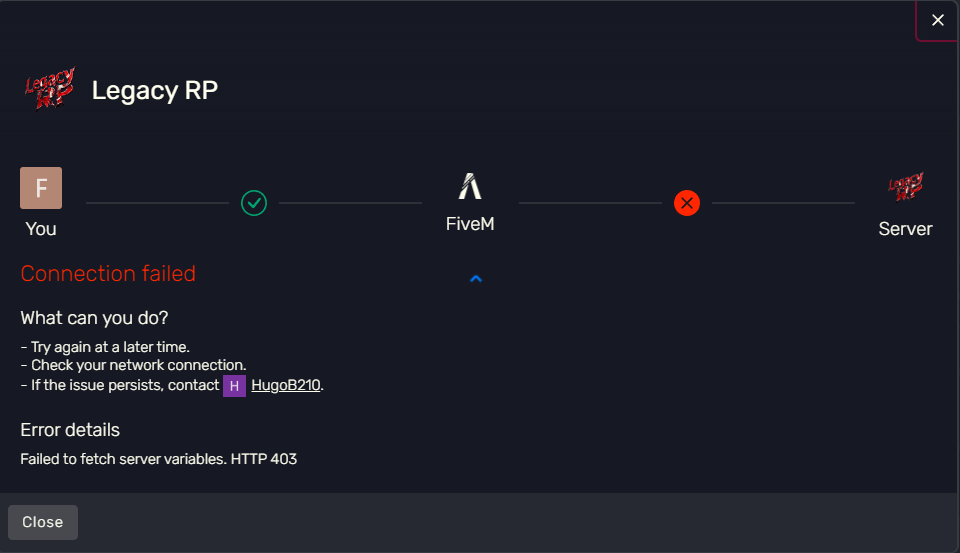Click the 'Server' label text

[x=905, y=229]
